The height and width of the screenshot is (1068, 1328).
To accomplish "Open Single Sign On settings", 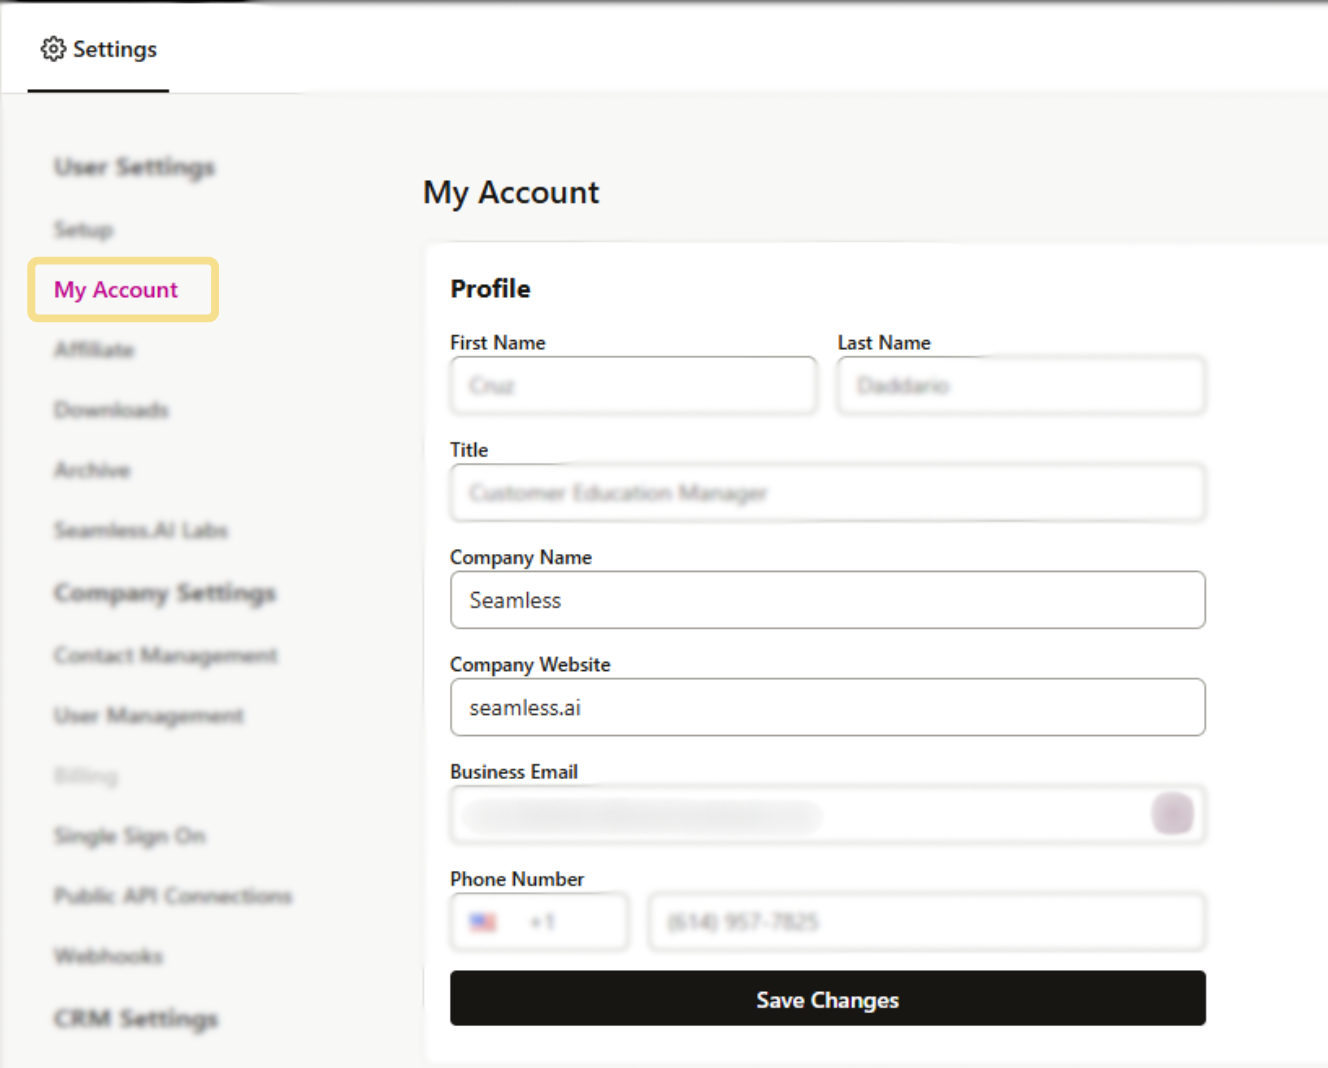I will click(130, 836).
